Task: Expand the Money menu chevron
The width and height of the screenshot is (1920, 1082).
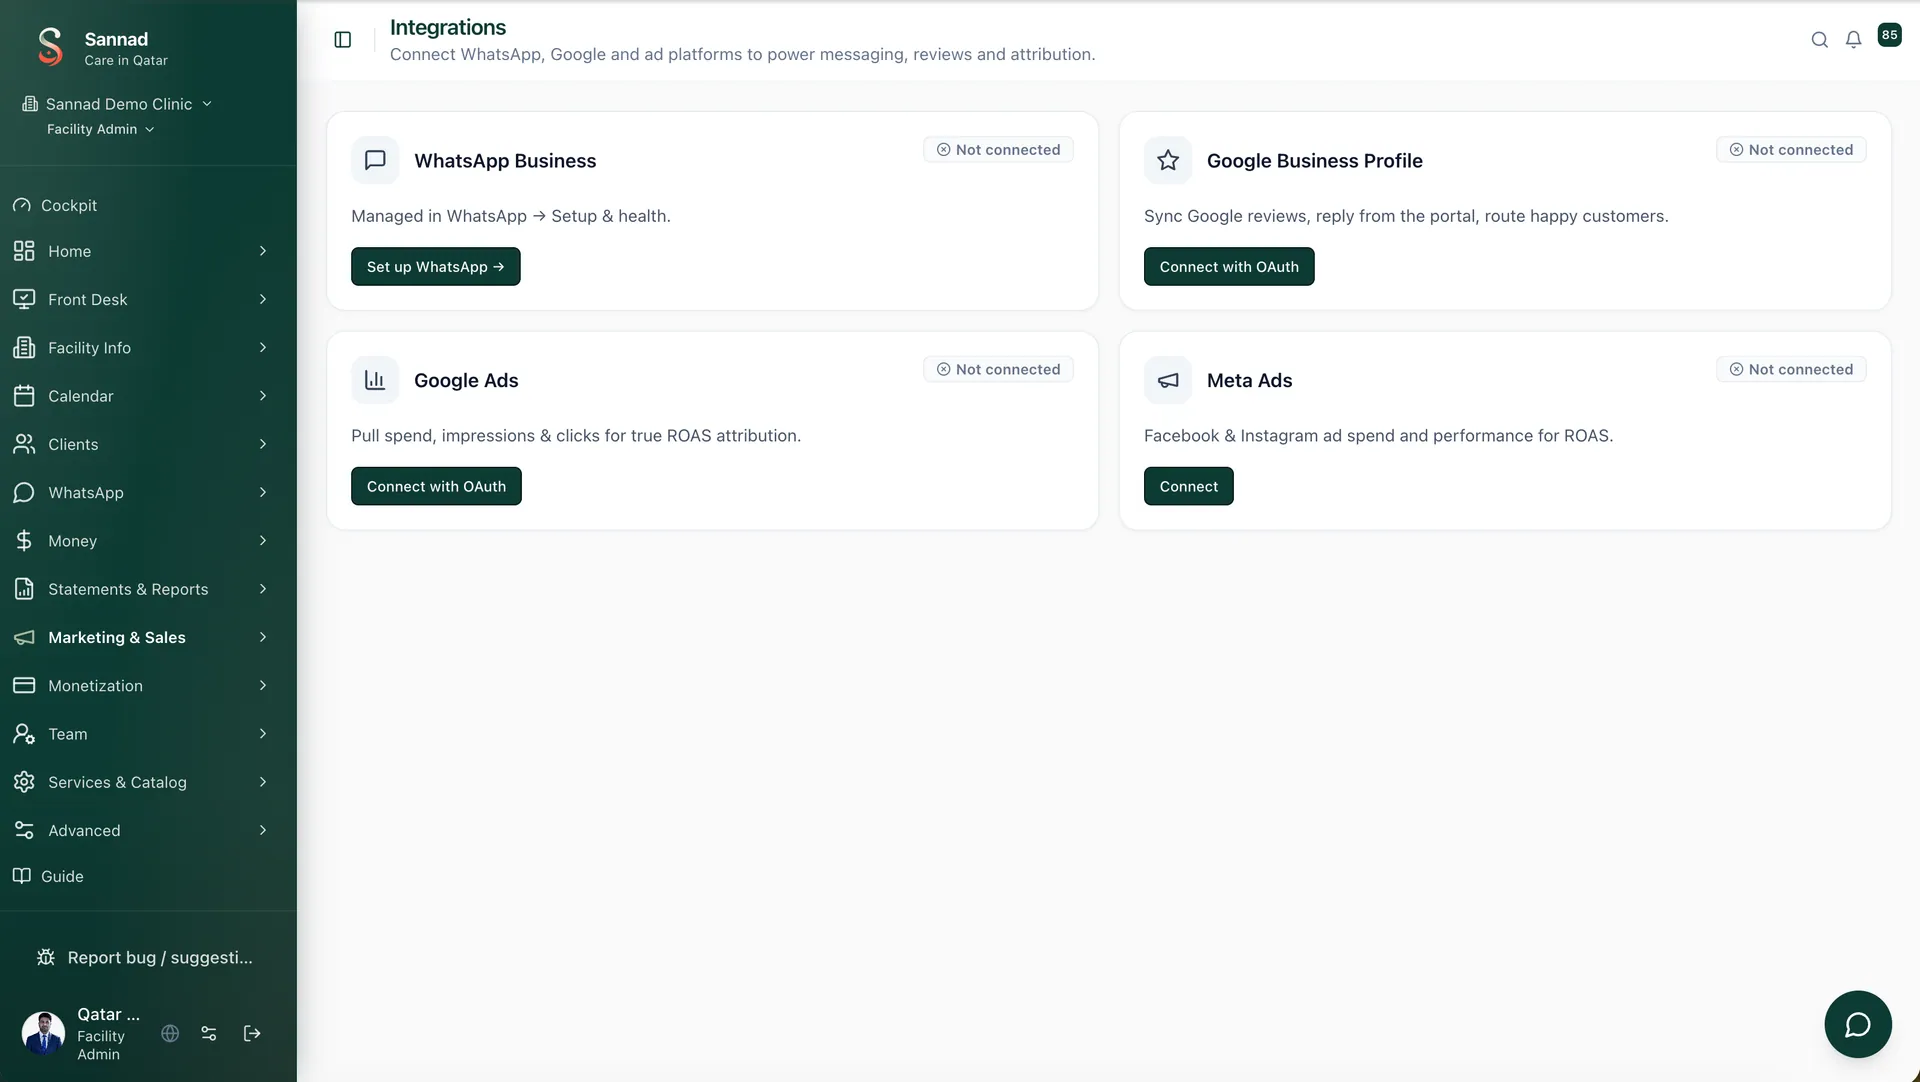Action: coord(263,541)
